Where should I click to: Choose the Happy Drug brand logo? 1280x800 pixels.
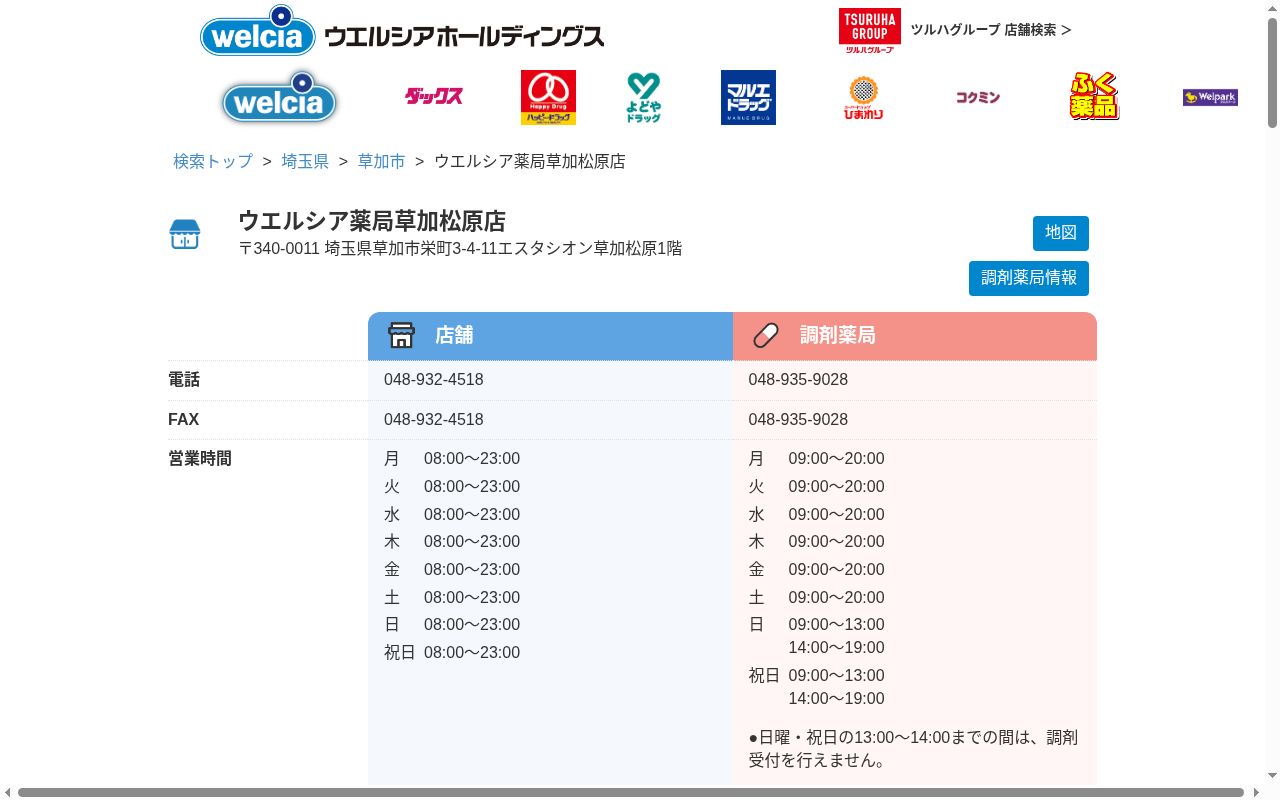tap(548, 97)
